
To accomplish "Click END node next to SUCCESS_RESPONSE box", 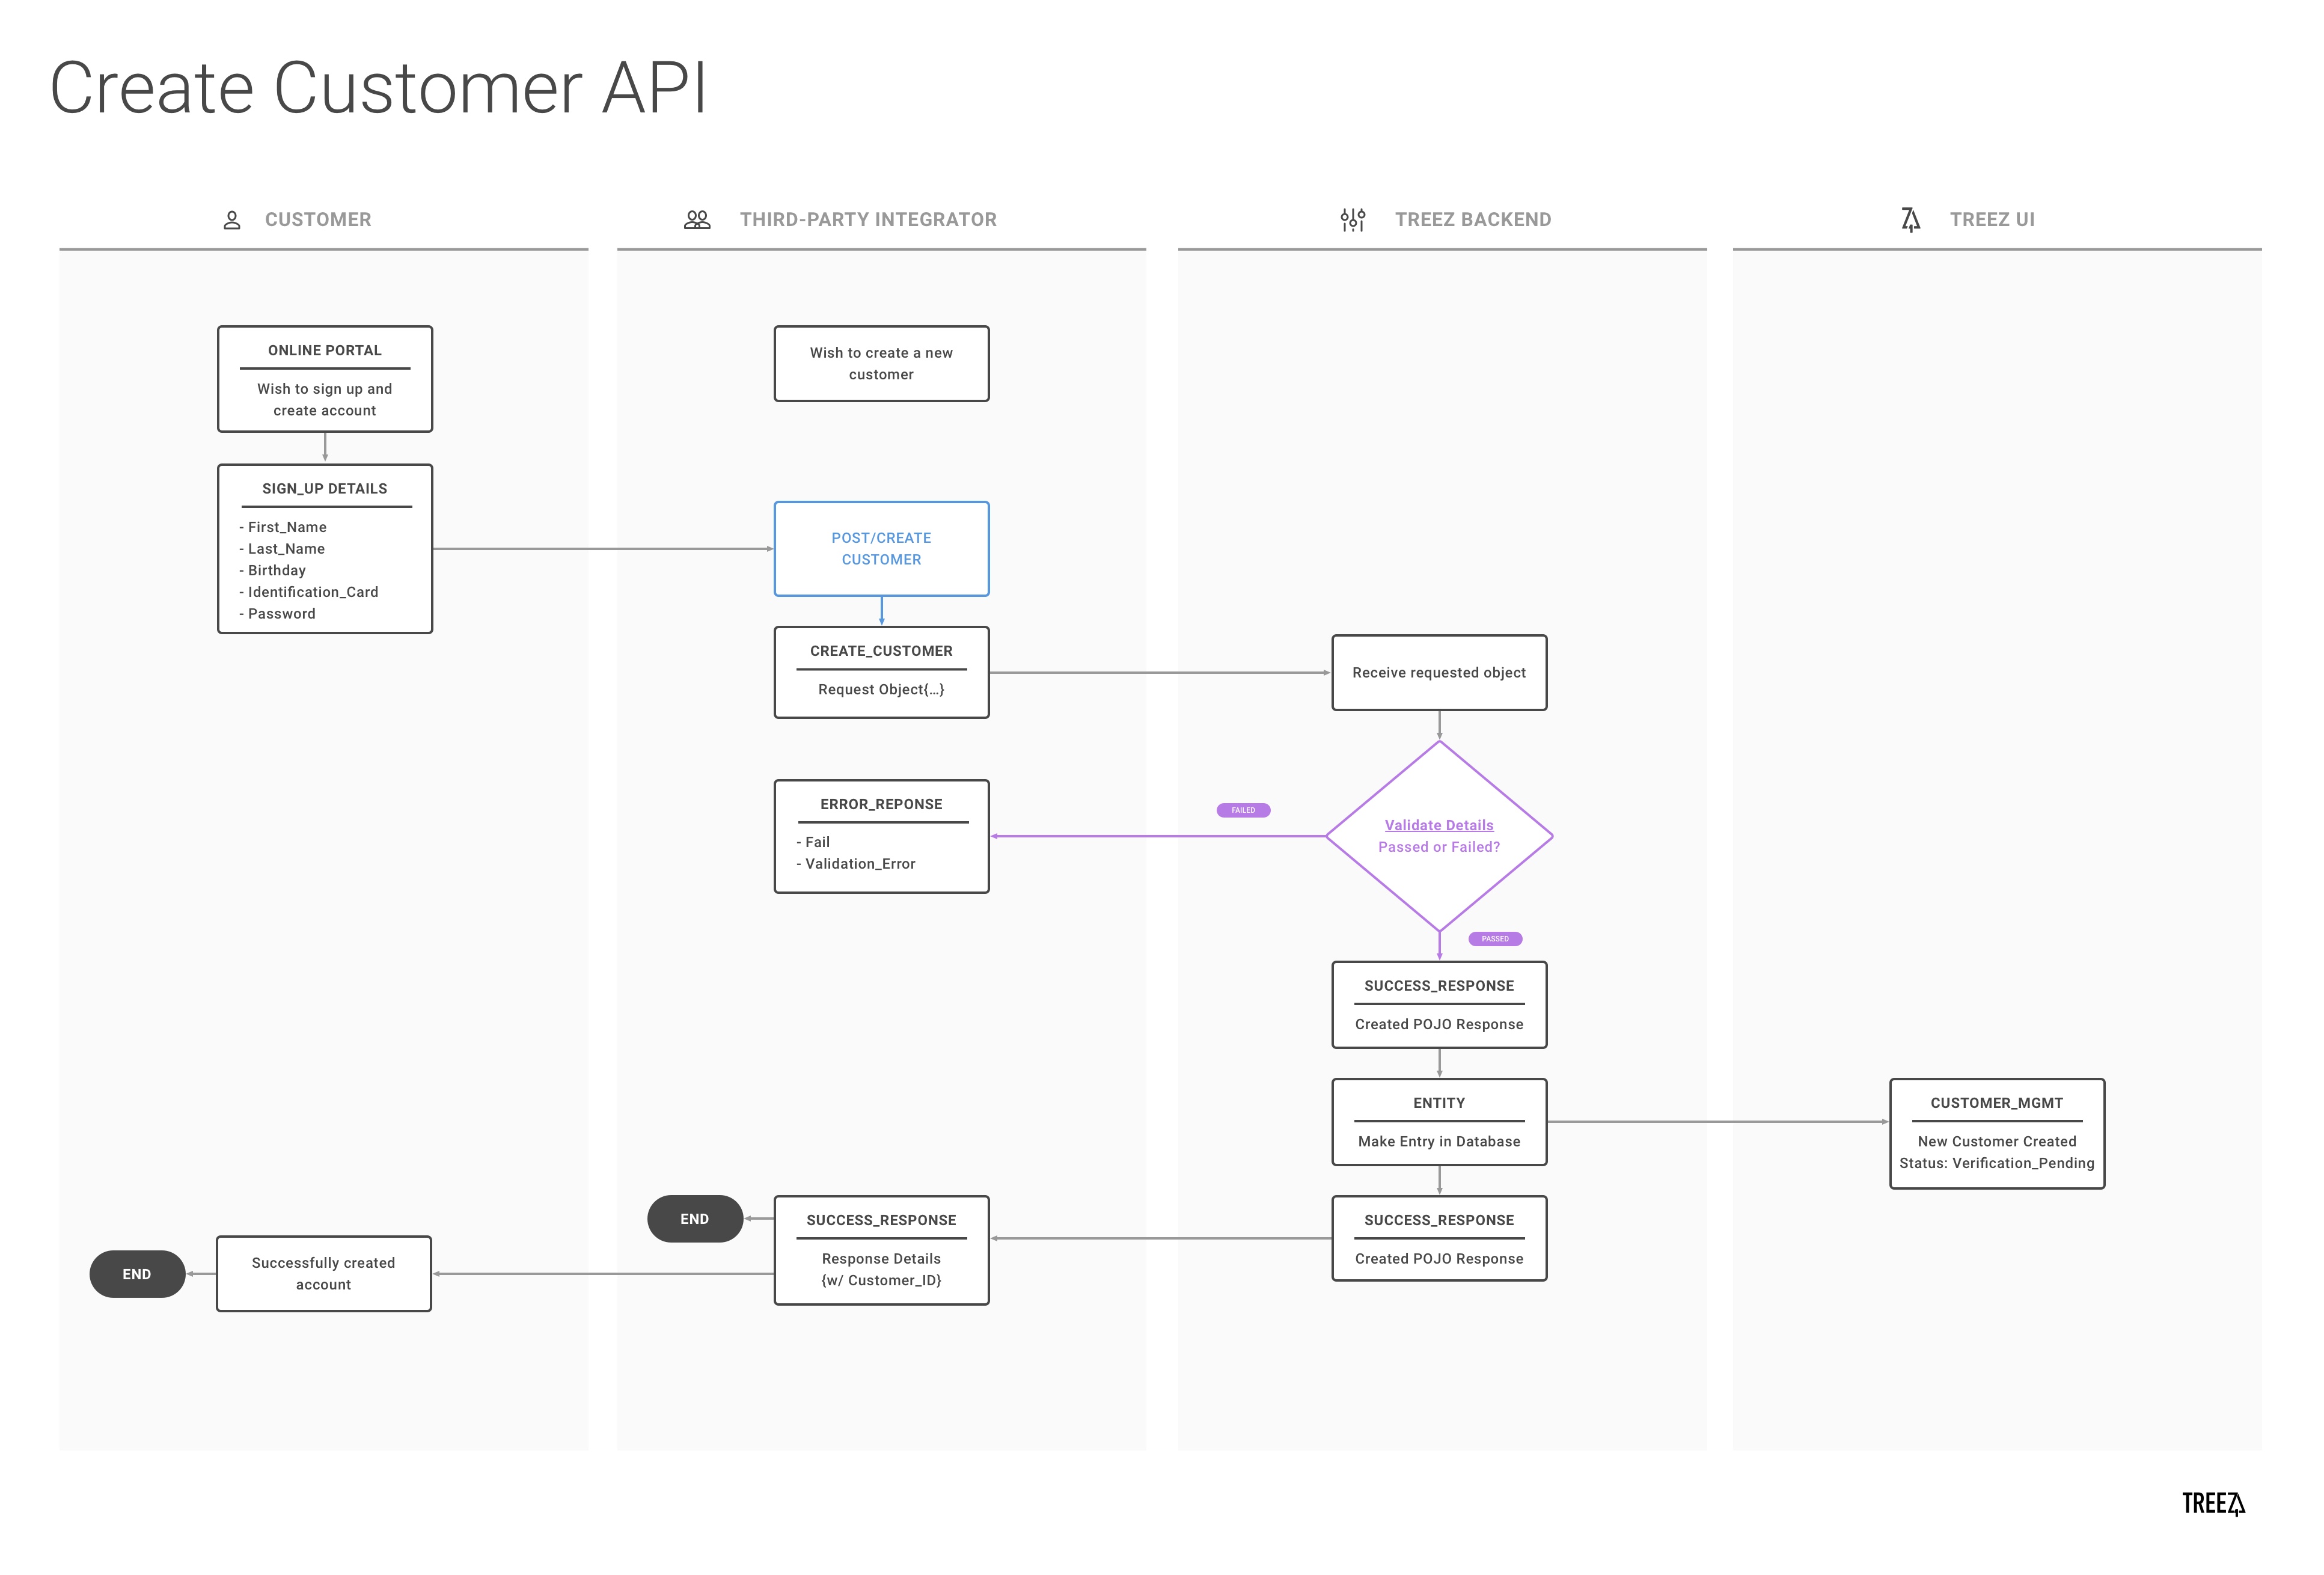I will 695,1219.
